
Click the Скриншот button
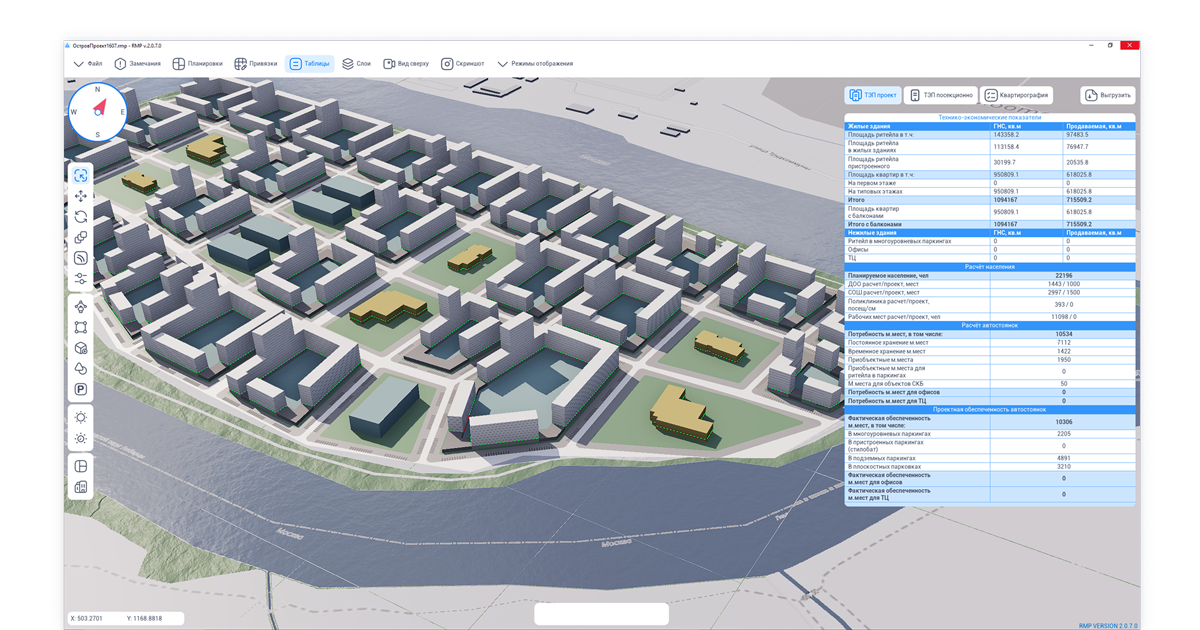click(x=463, y=63)
